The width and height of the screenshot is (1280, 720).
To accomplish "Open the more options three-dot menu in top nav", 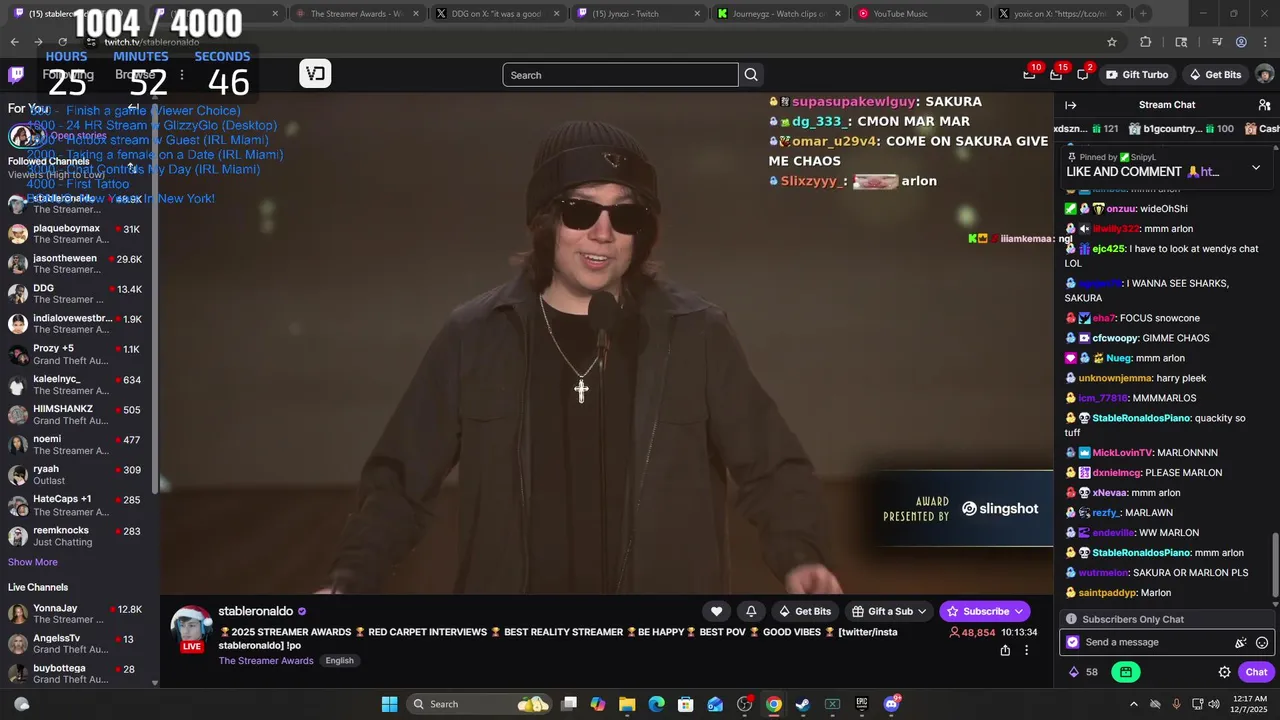I will coord(181,75).
